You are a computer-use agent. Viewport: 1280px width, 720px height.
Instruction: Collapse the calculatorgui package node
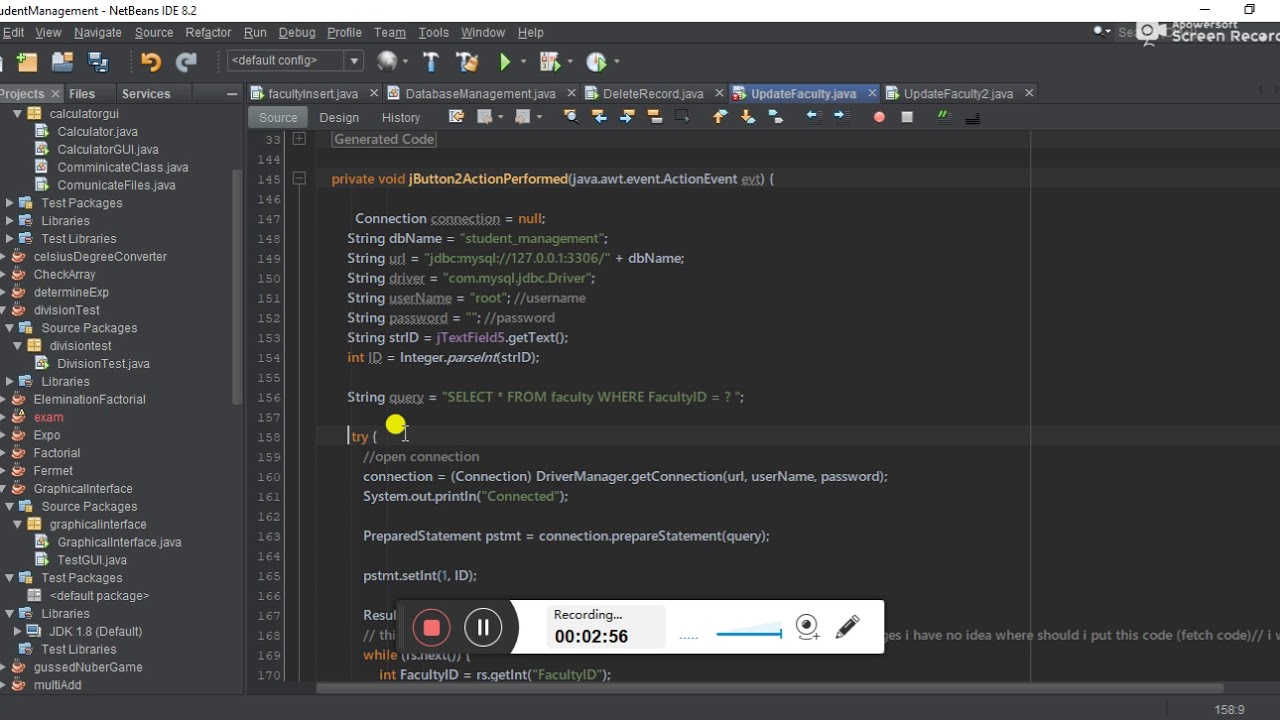click(x=17, y=113)
